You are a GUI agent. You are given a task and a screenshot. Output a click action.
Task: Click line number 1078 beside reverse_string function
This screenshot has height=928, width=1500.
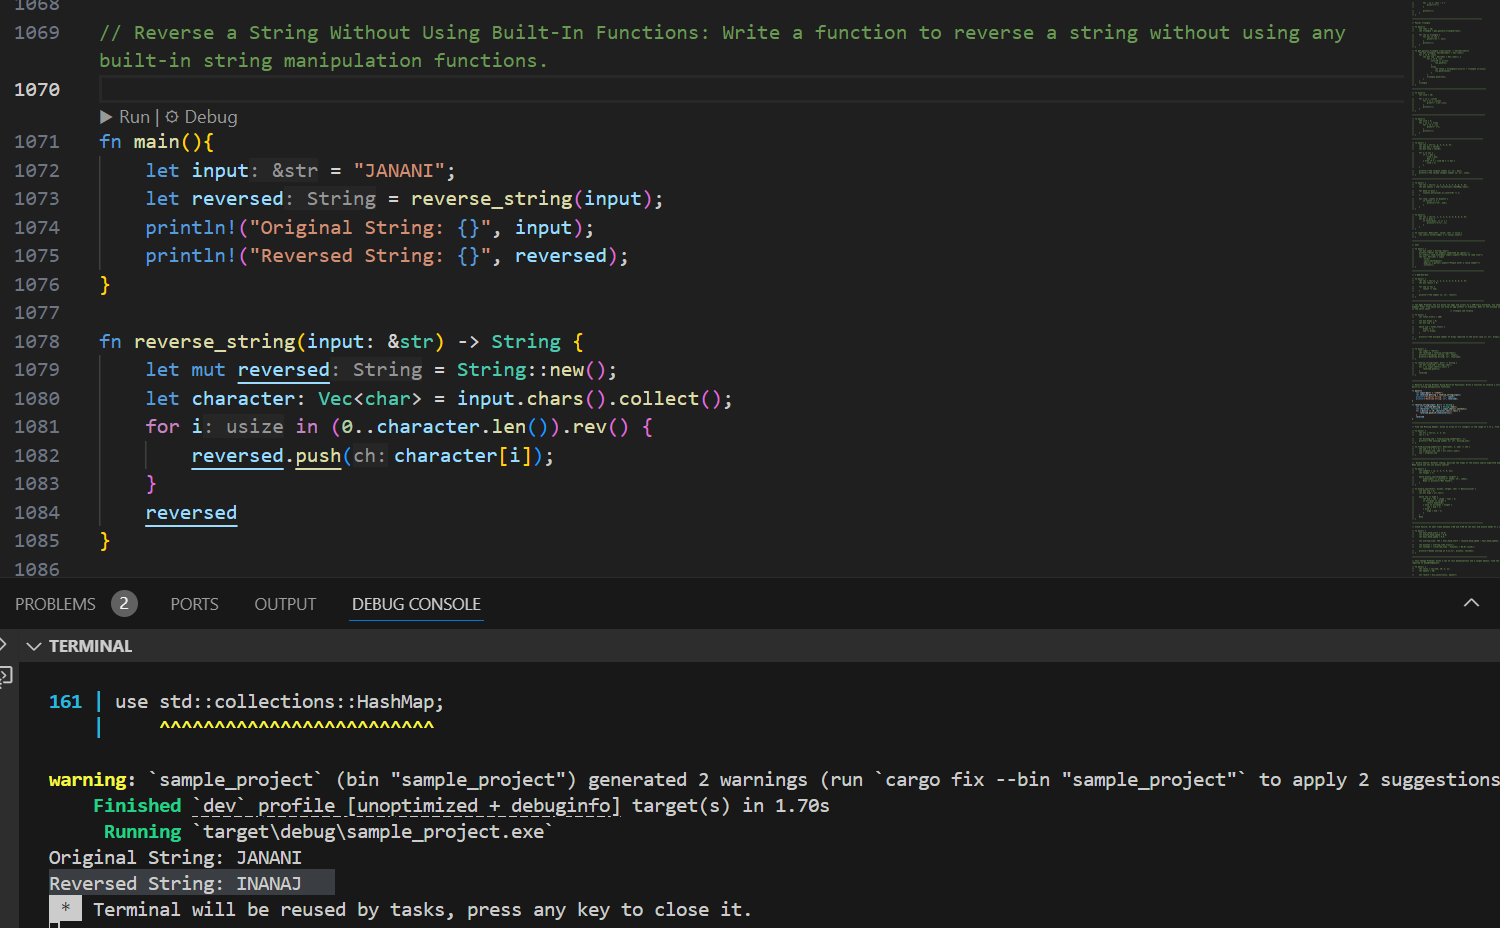[37, 342]
